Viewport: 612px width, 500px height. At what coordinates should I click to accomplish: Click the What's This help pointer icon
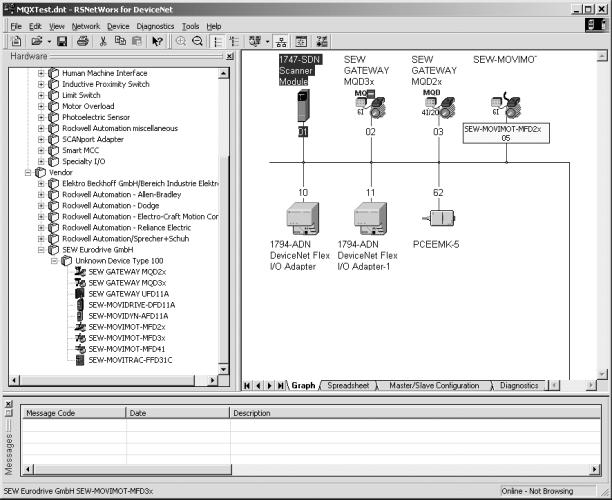(x=157, y=41)
